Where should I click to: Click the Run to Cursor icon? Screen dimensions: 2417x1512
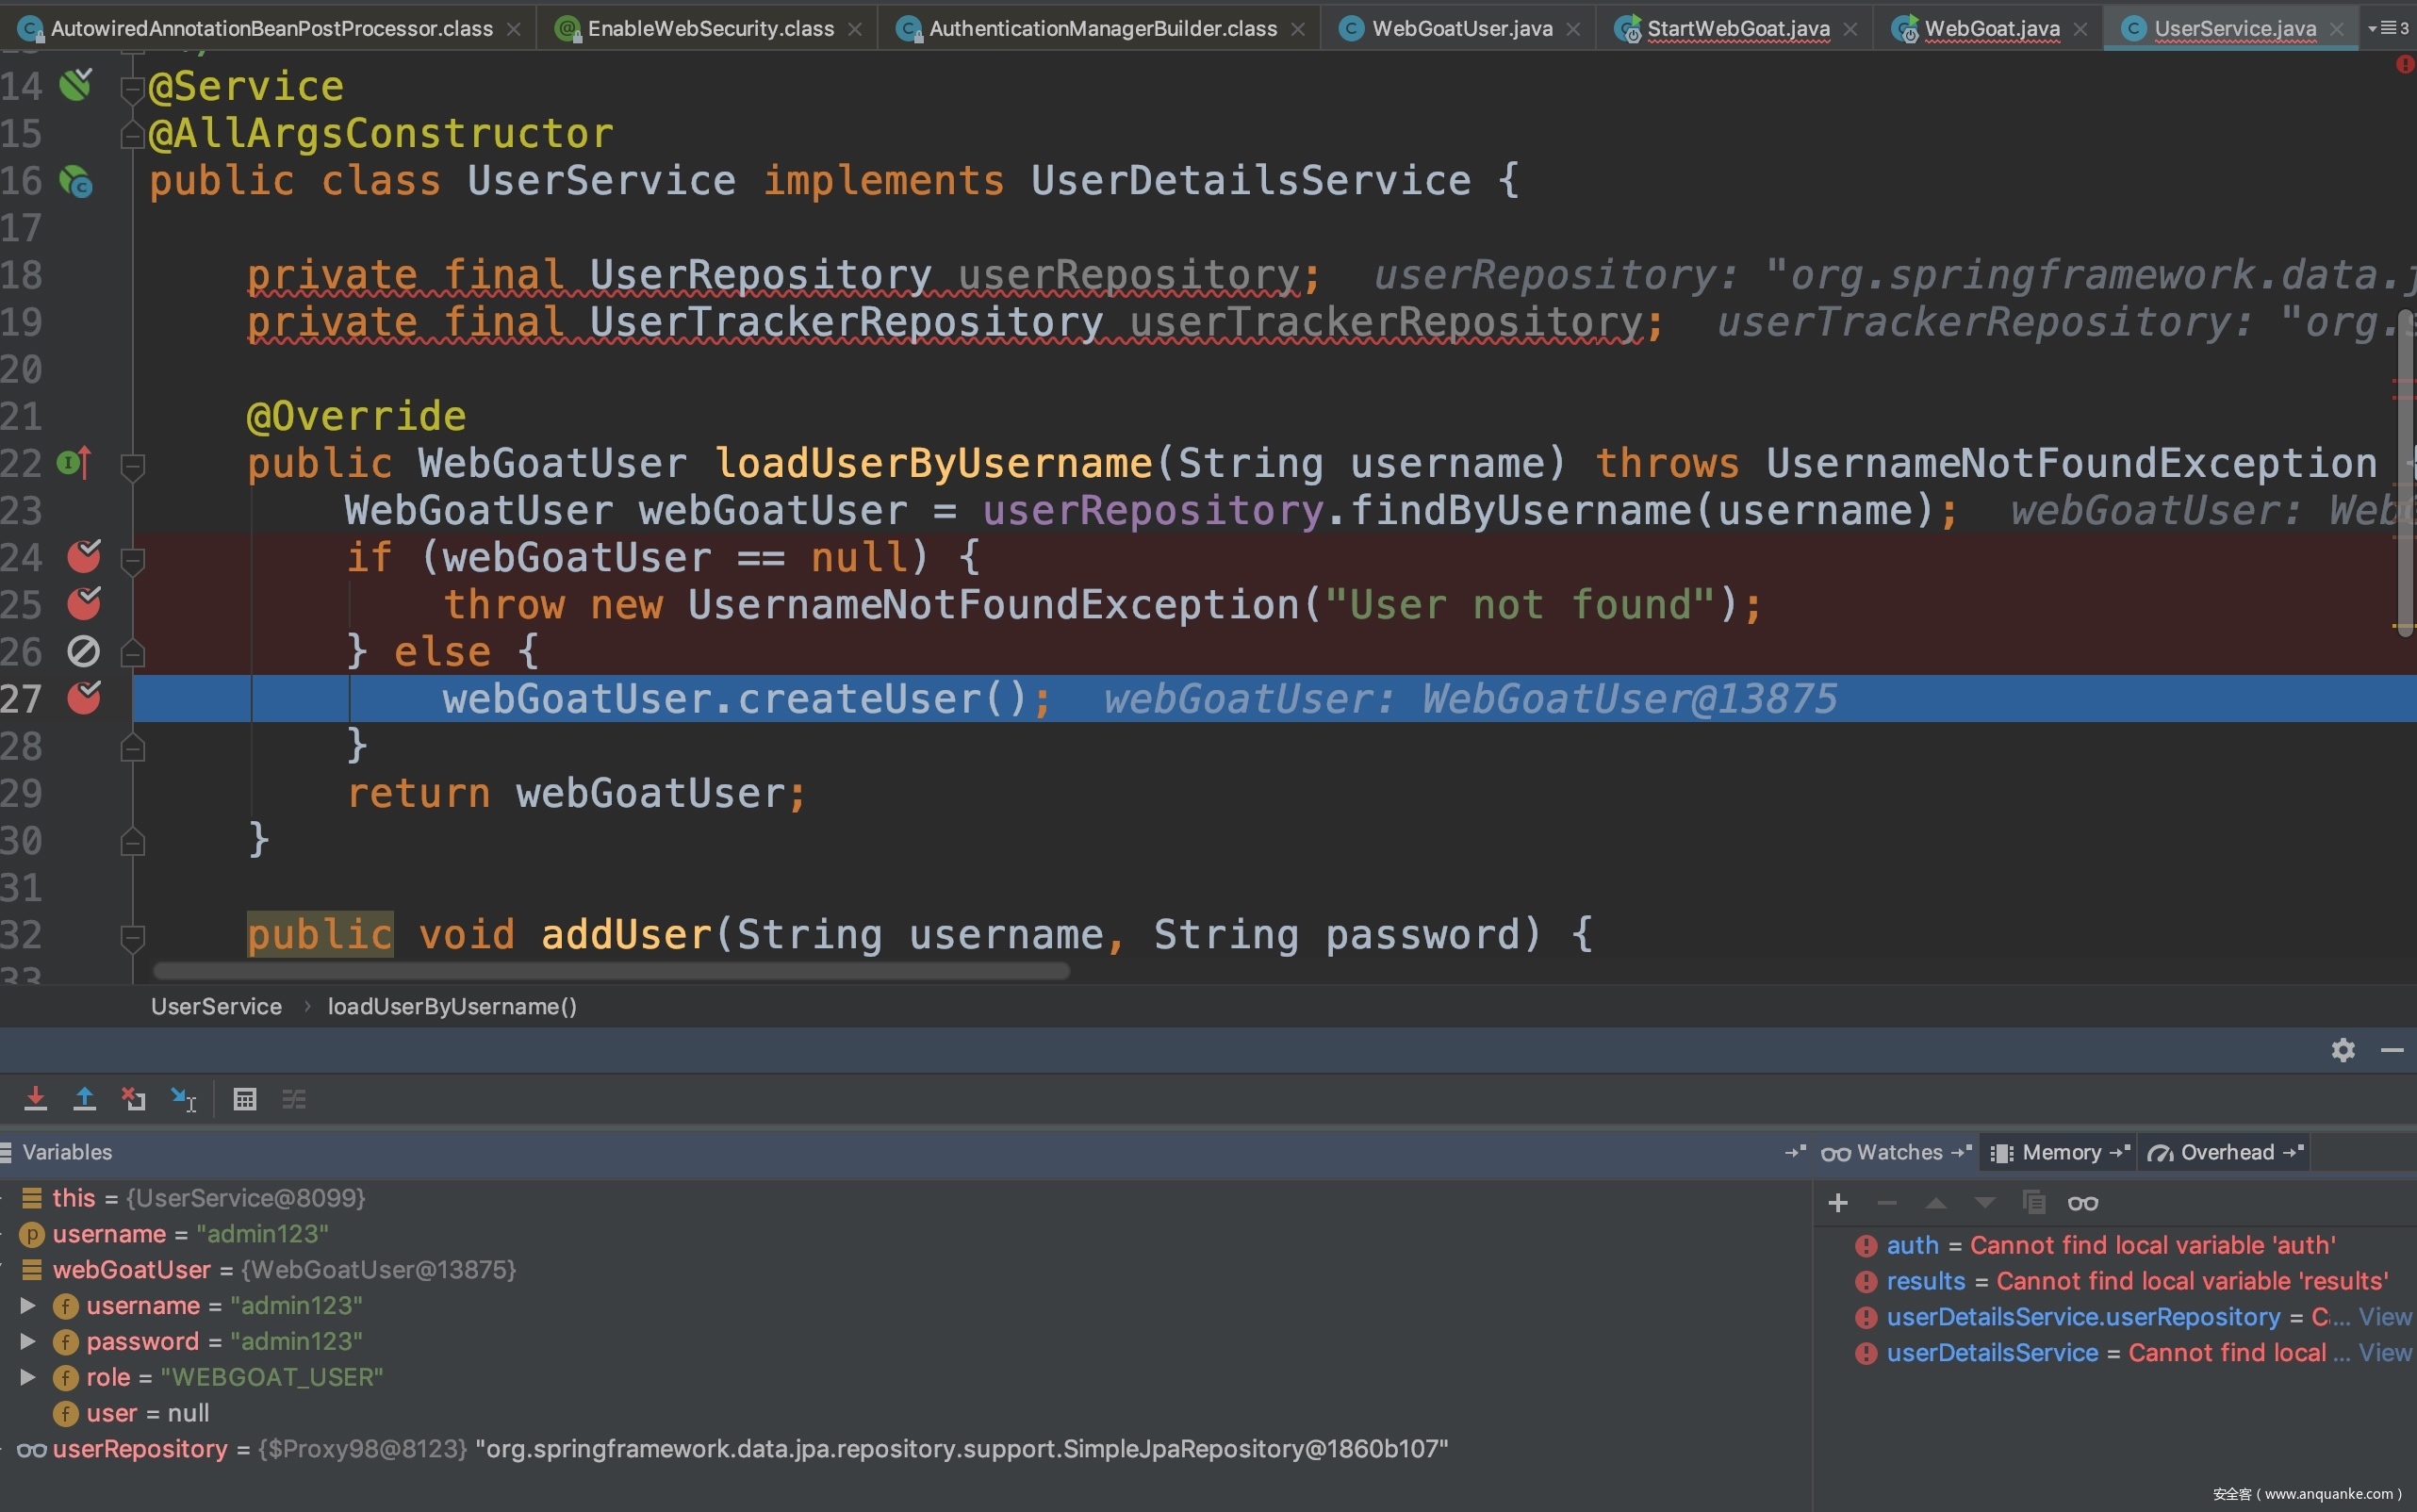(184, 1099)
